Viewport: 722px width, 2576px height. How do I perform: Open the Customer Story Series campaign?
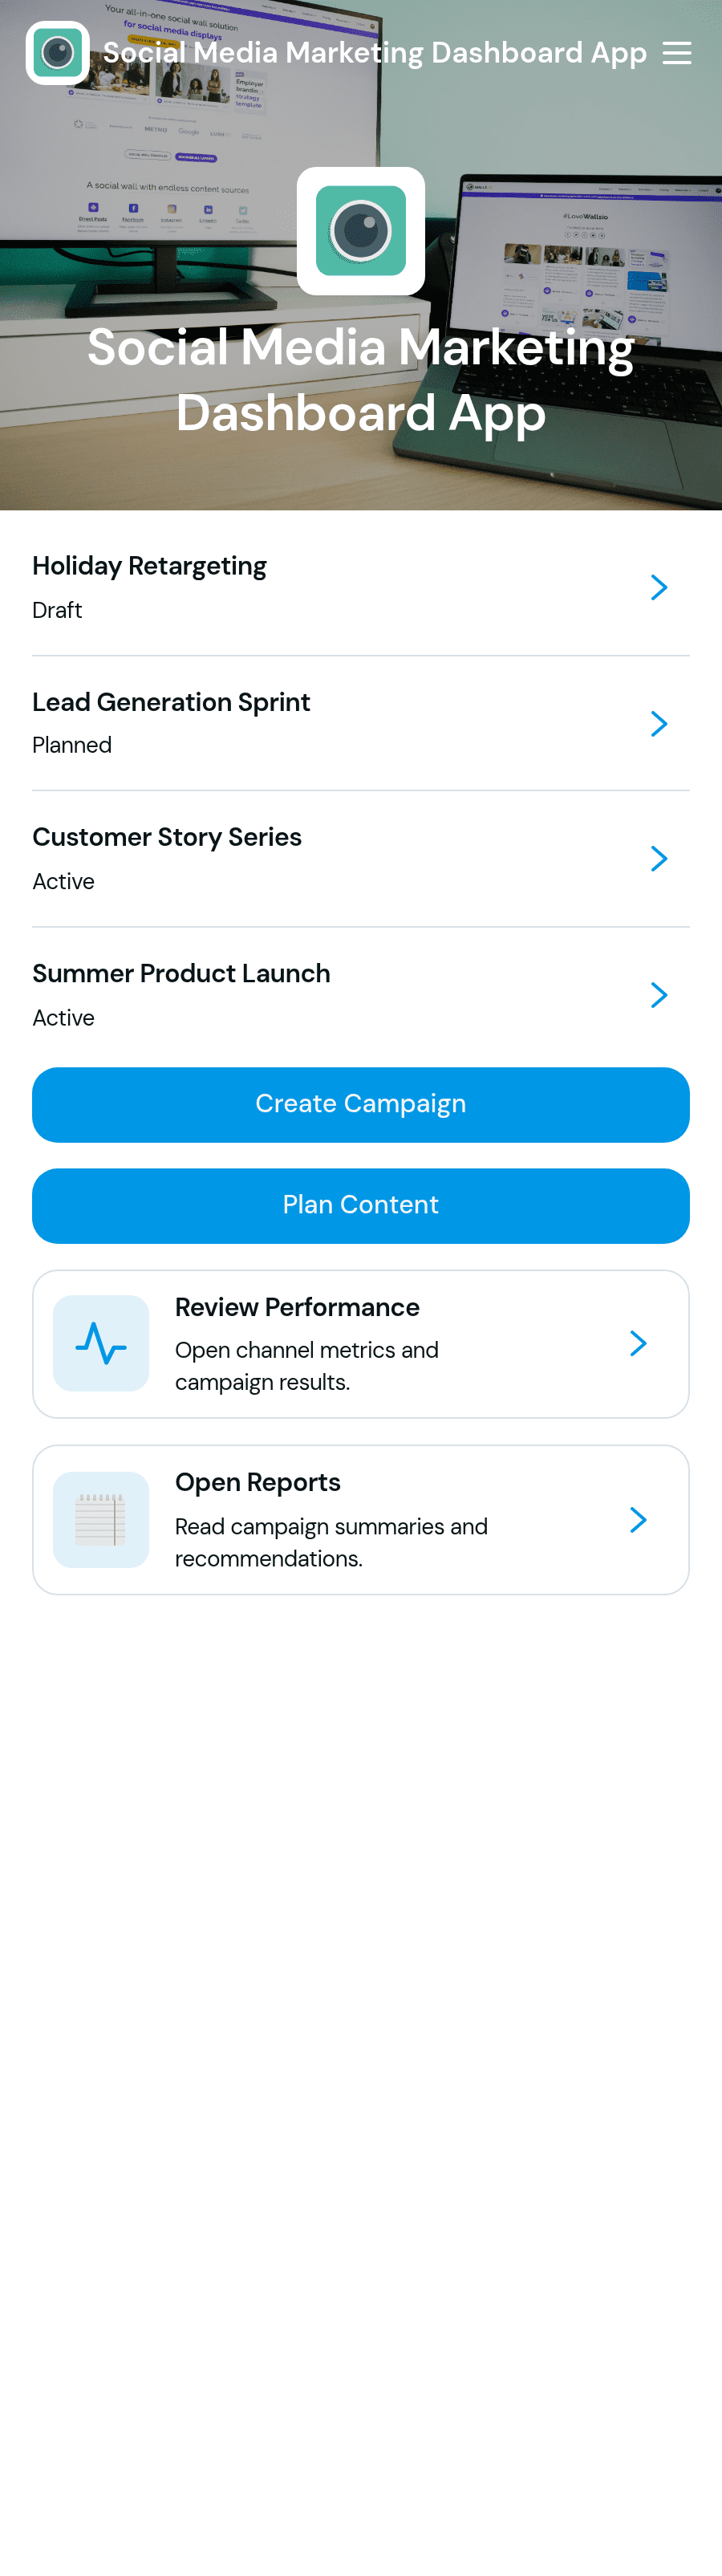tap(361, 859)
